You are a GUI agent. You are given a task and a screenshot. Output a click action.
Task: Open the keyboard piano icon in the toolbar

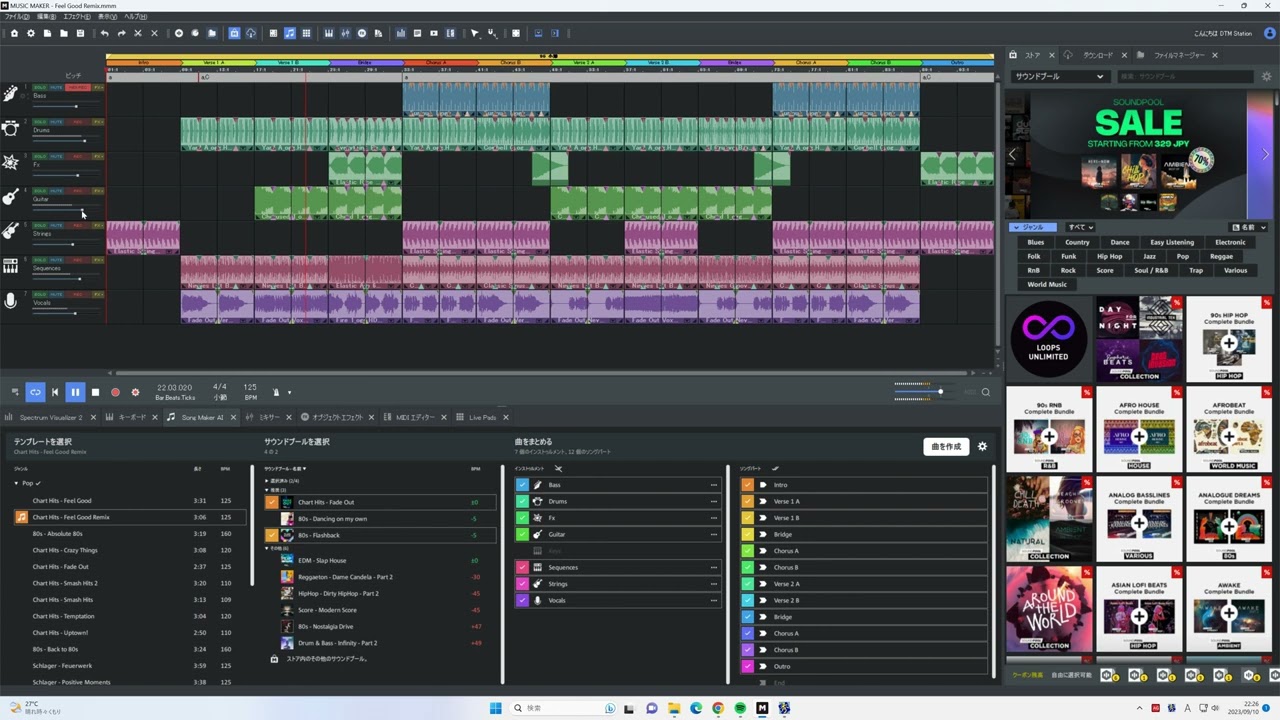(328, 33)
